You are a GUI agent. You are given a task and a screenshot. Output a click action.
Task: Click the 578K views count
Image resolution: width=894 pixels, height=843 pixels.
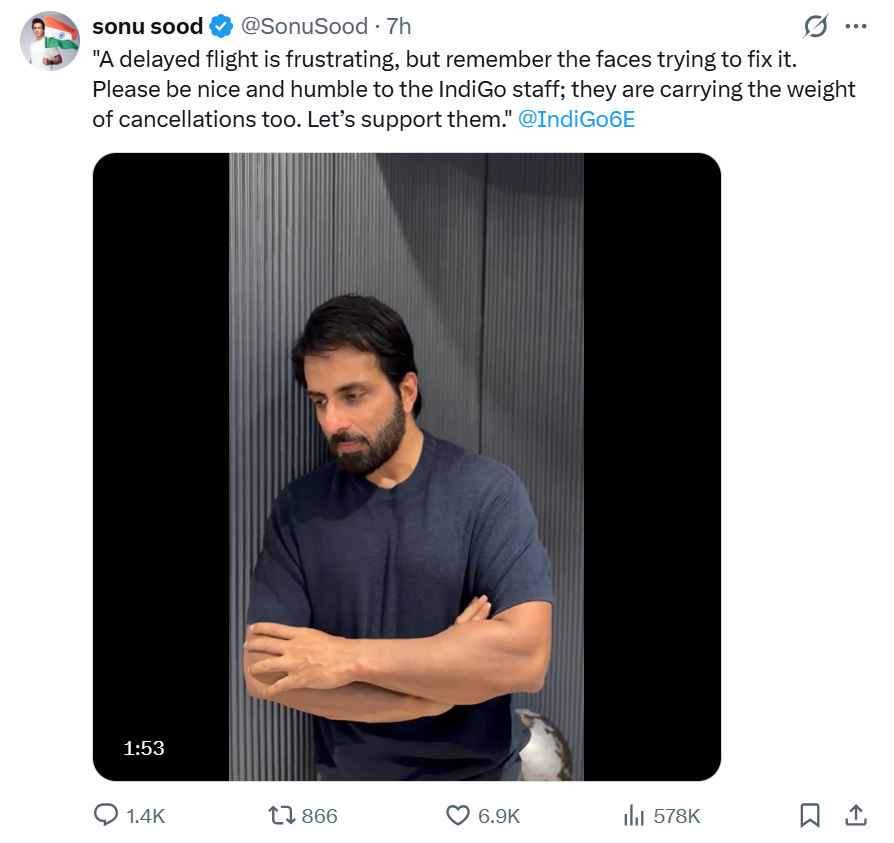[x=677, y=816]
